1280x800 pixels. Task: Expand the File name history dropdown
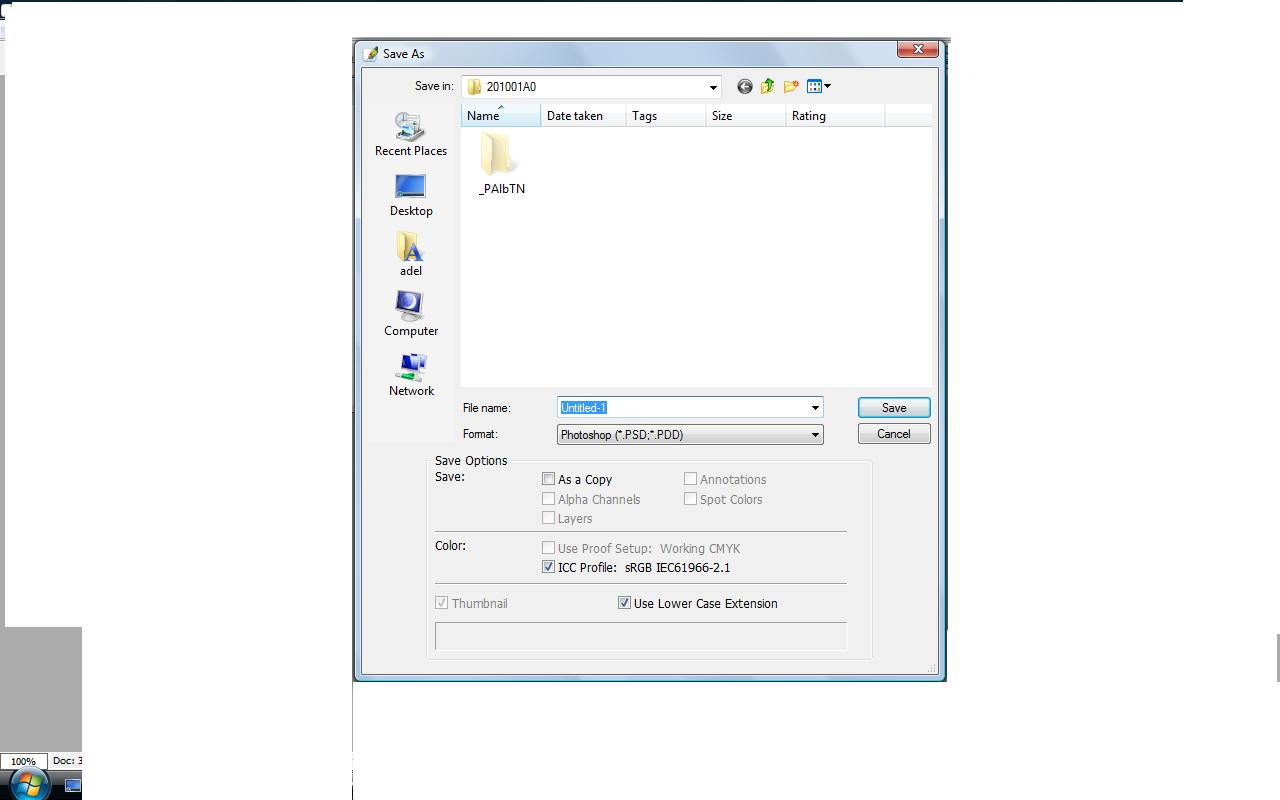coord(815,408)
